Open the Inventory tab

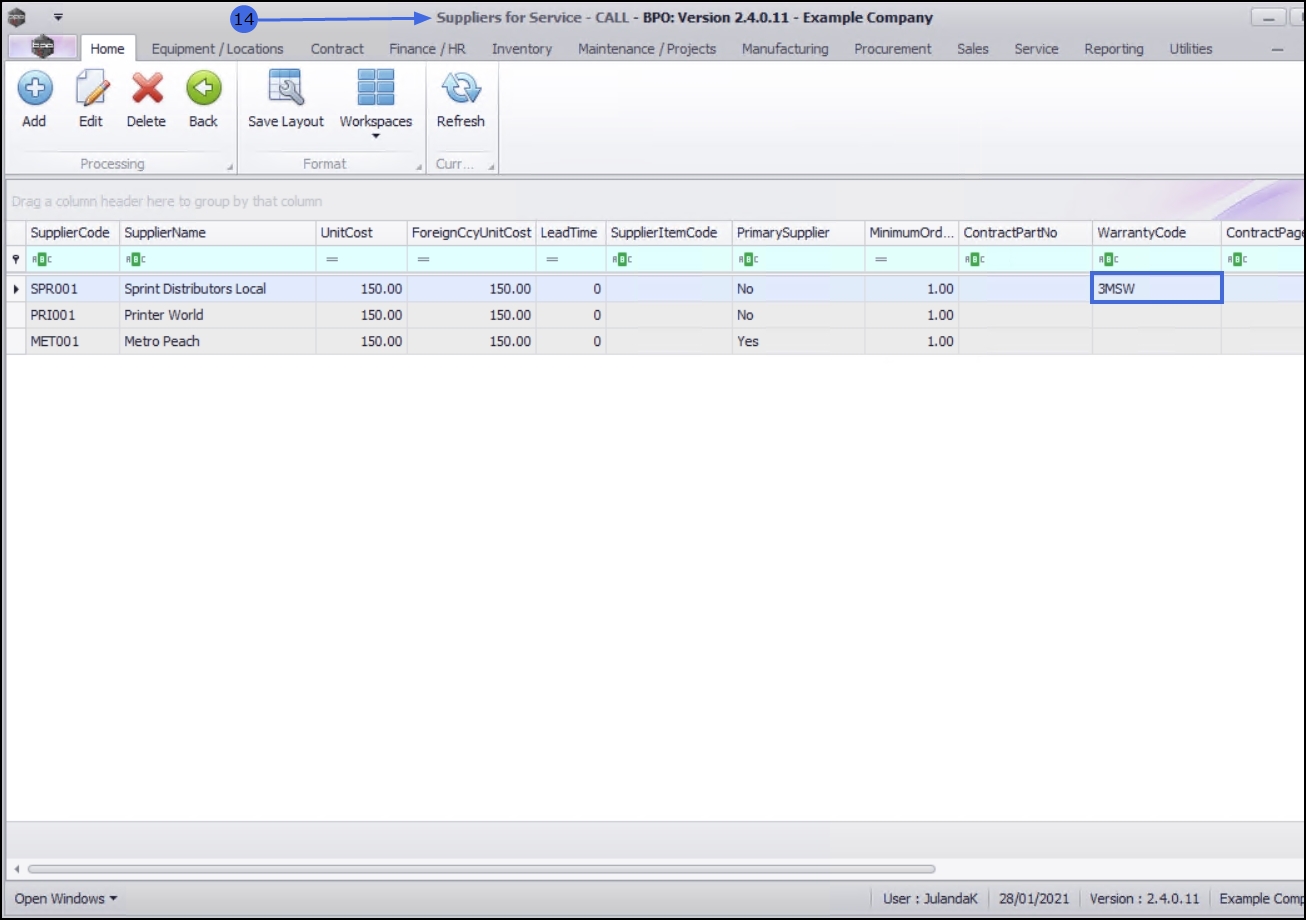522,48
